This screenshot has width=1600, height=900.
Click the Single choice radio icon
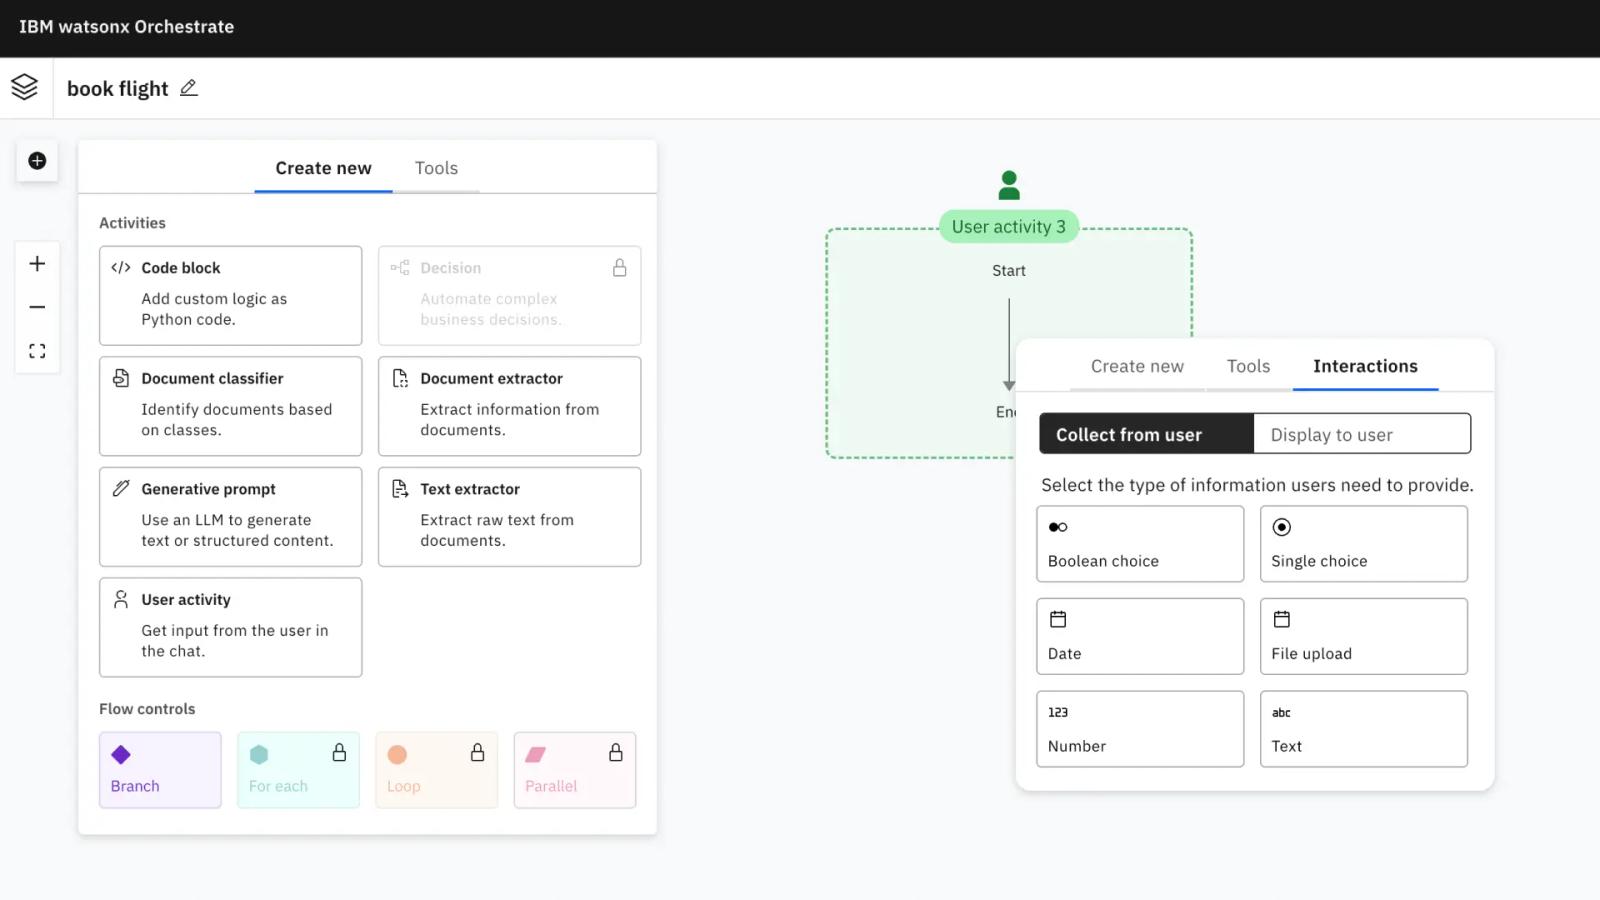tap(1282, 527)
